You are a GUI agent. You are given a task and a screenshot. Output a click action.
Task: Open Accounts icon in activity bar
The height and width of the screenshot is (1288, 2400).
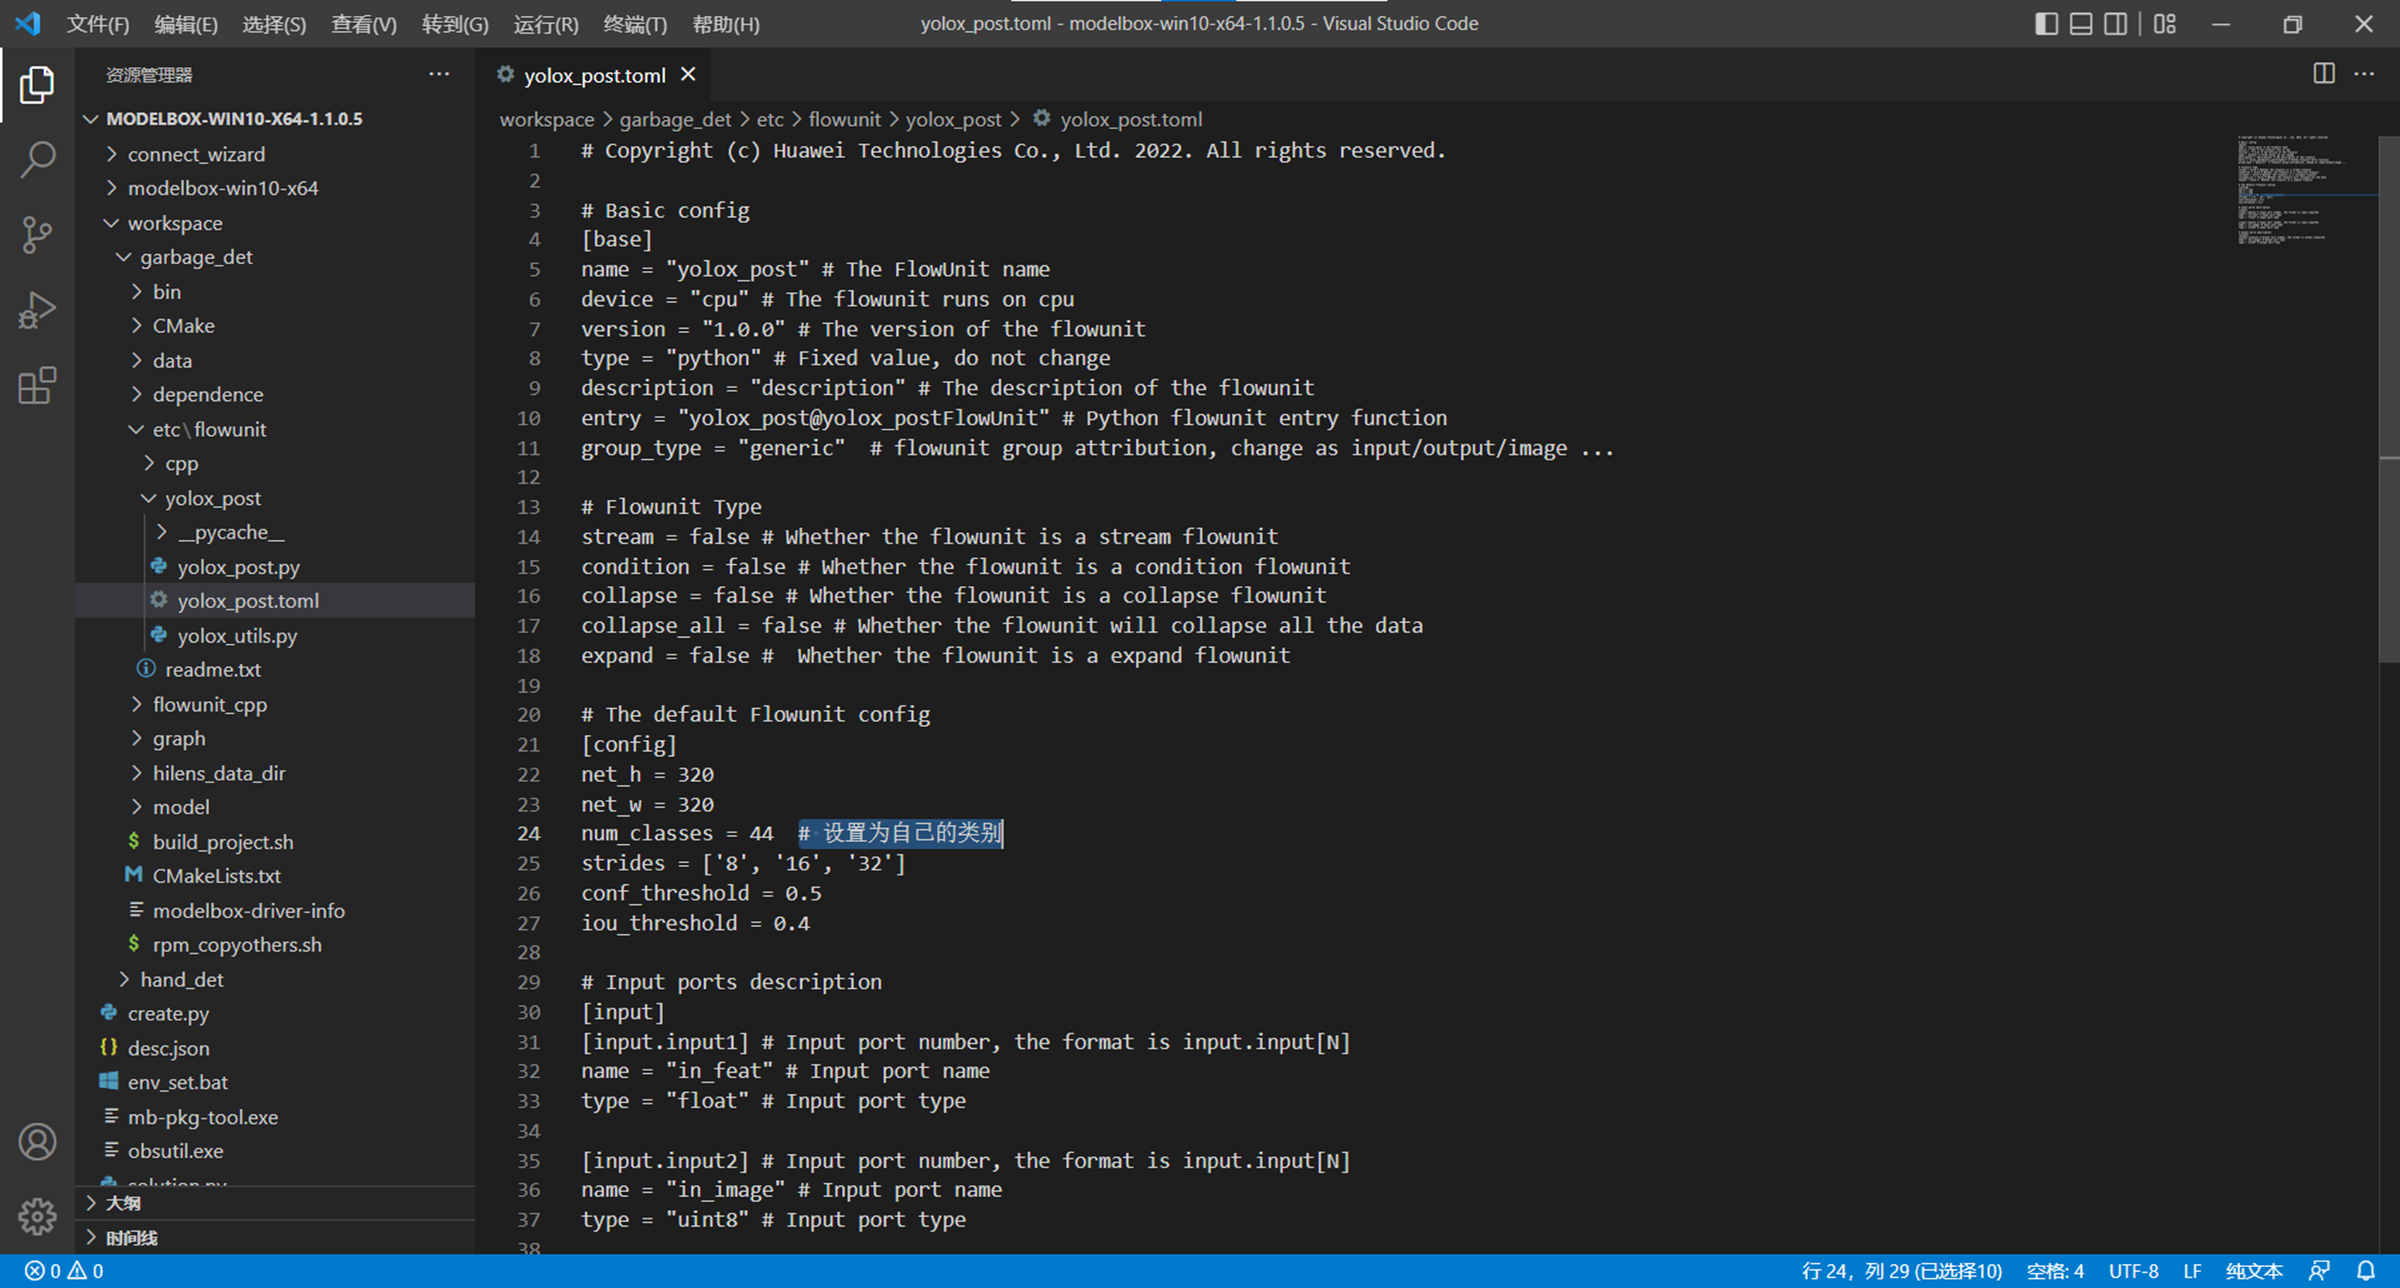click(37, 1142)
